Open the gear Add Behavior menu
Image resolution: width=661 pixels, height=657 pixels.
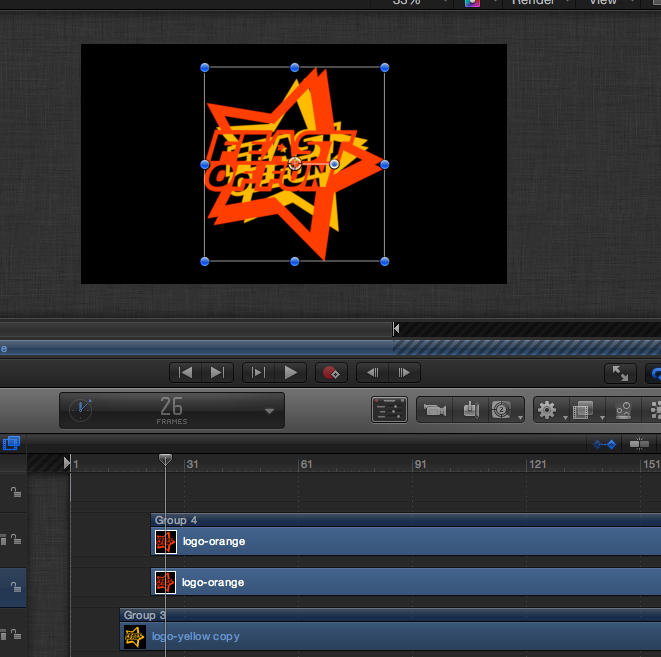point(547,410)
